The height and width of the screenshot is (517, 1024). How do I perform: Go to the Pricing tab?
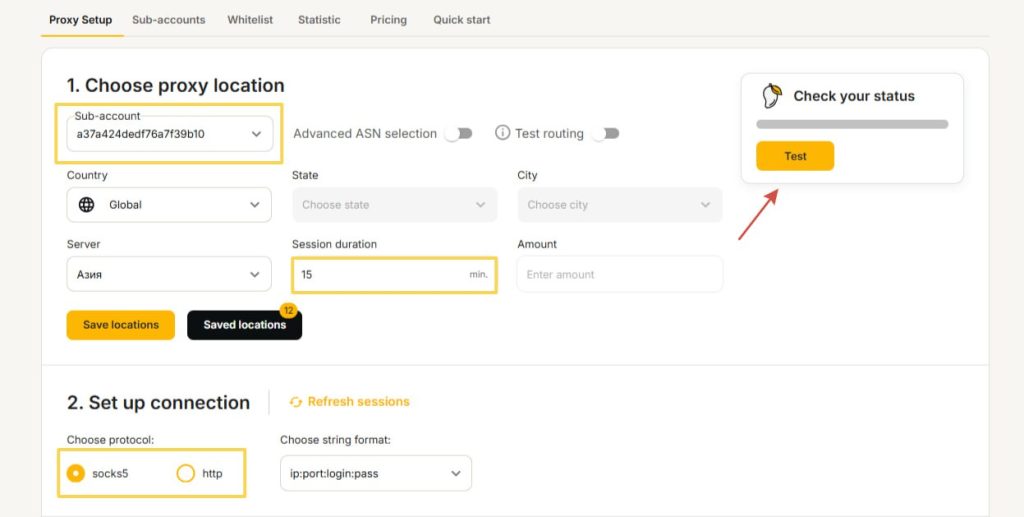pyautogui.click(x=388, y=20)
